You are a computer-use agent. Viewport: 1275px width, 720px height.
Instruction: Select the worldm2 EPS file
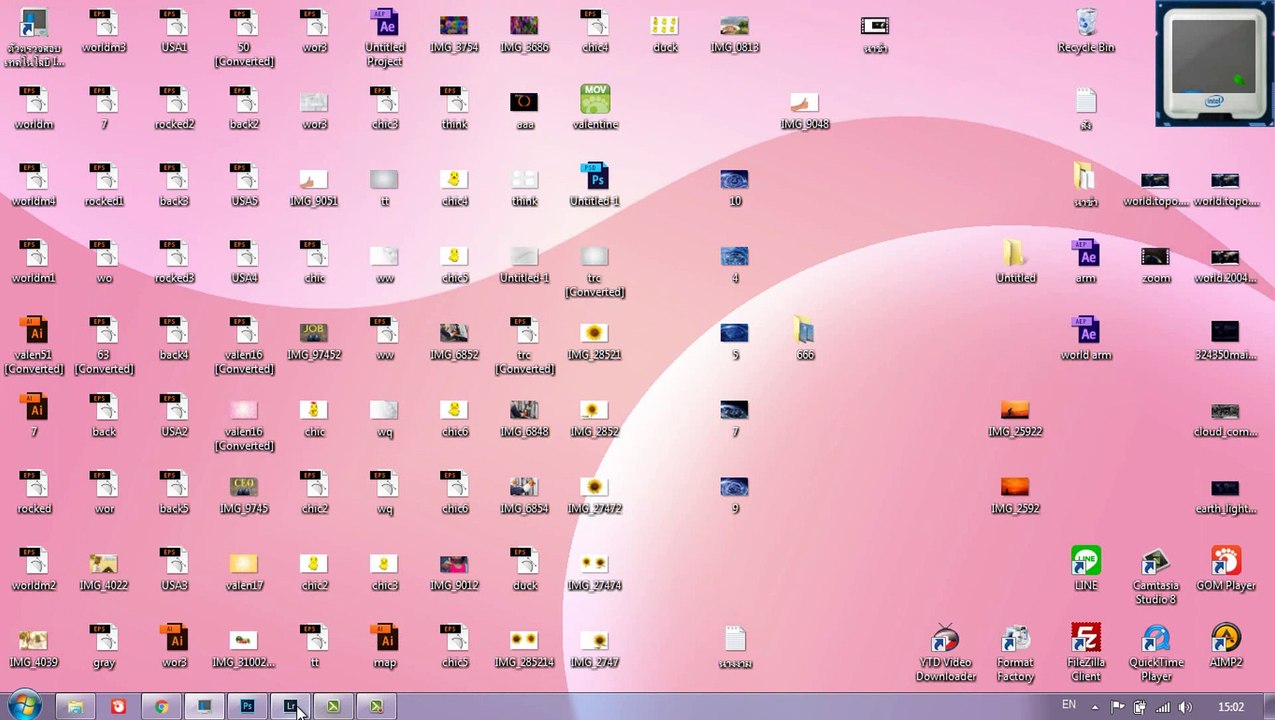click(34, 568)
